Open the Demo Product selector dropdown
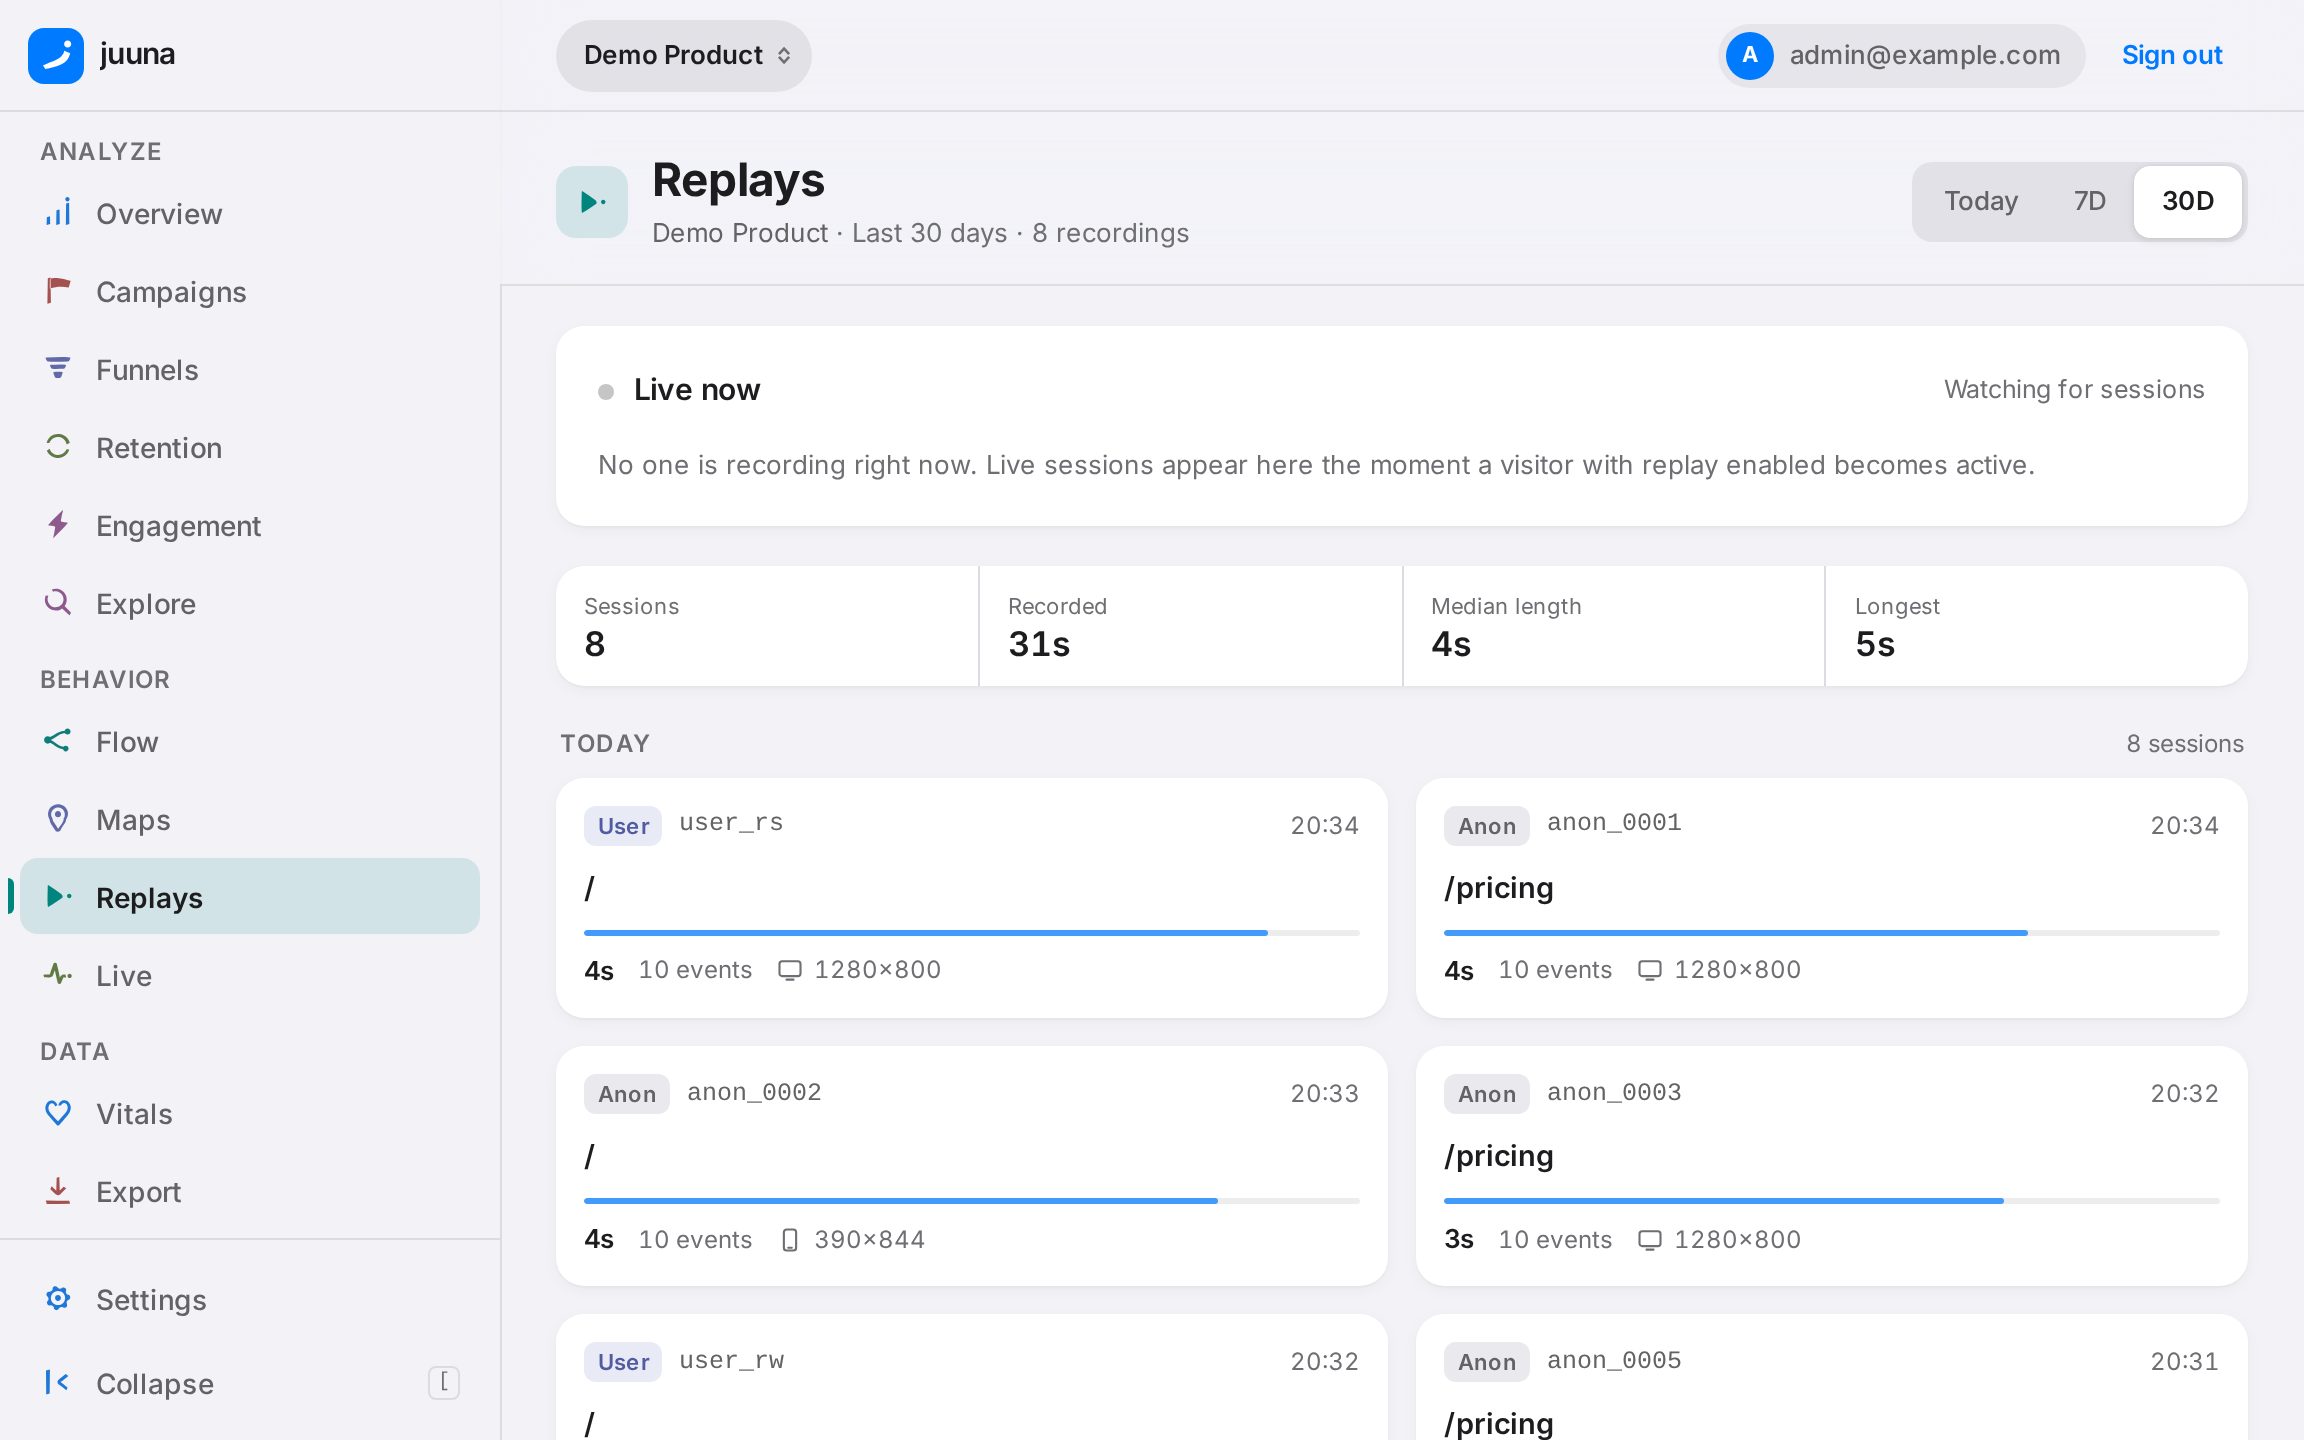2304x1440 pixels. pos(684,55)
